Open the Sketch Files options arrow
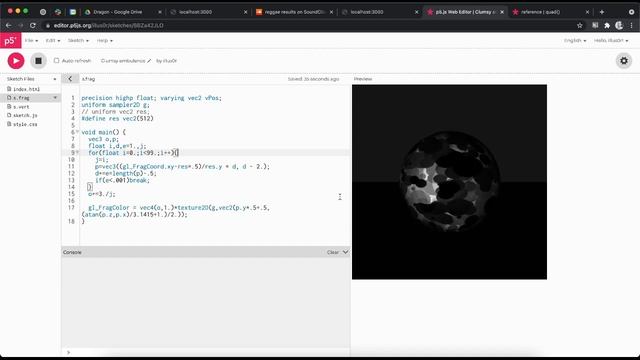 click(55, 79)
